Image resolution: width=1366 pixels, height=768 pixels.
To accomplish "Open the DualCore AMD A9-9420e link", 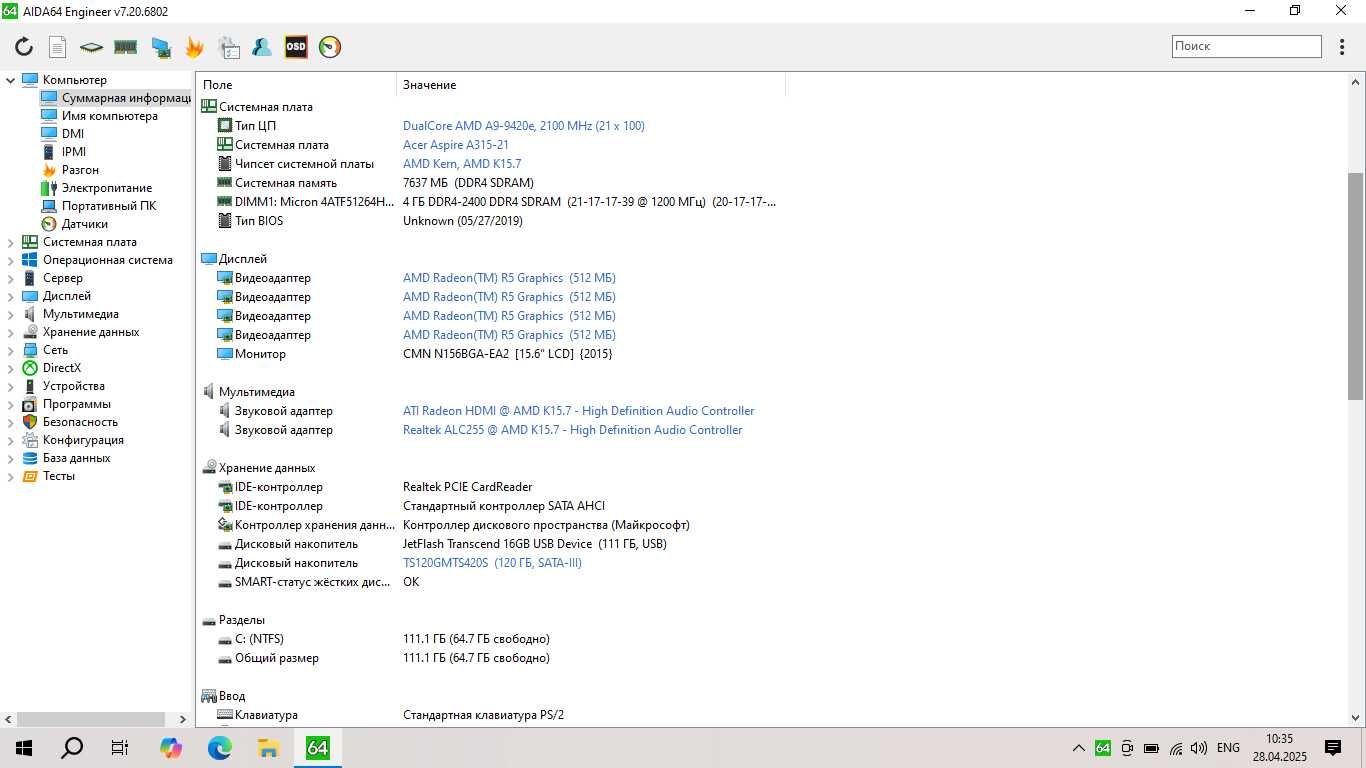I will coord(524,126).
